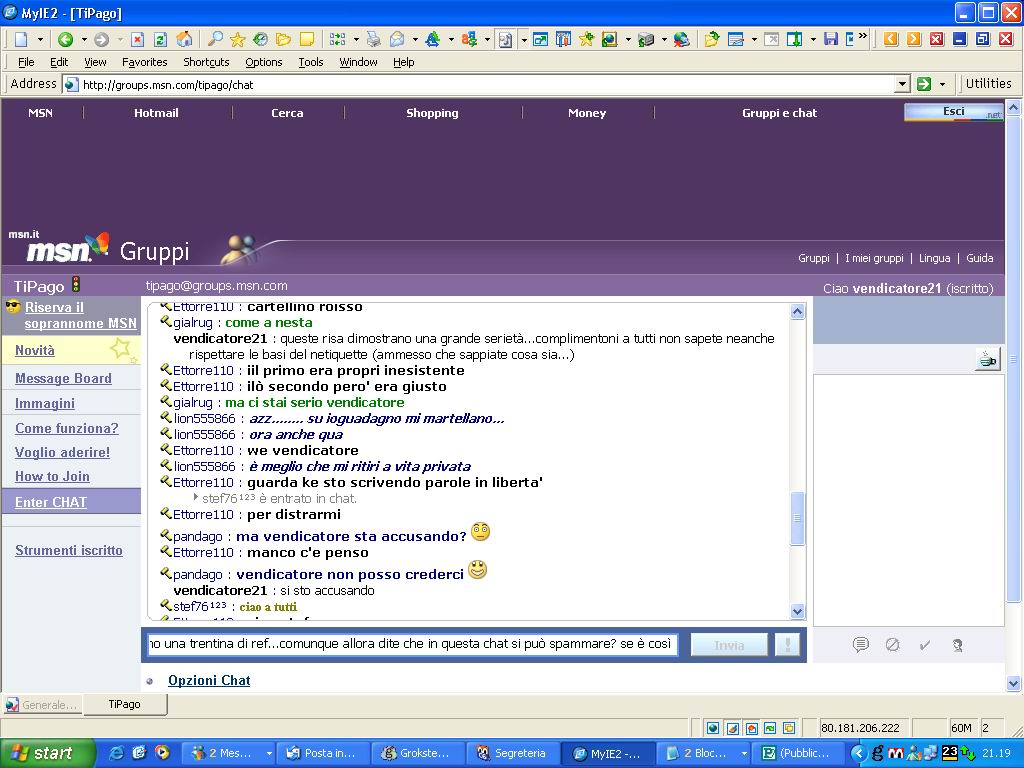
Task: Click the yellow sticky note toolbar icon
Action: (x=306, y=40)
